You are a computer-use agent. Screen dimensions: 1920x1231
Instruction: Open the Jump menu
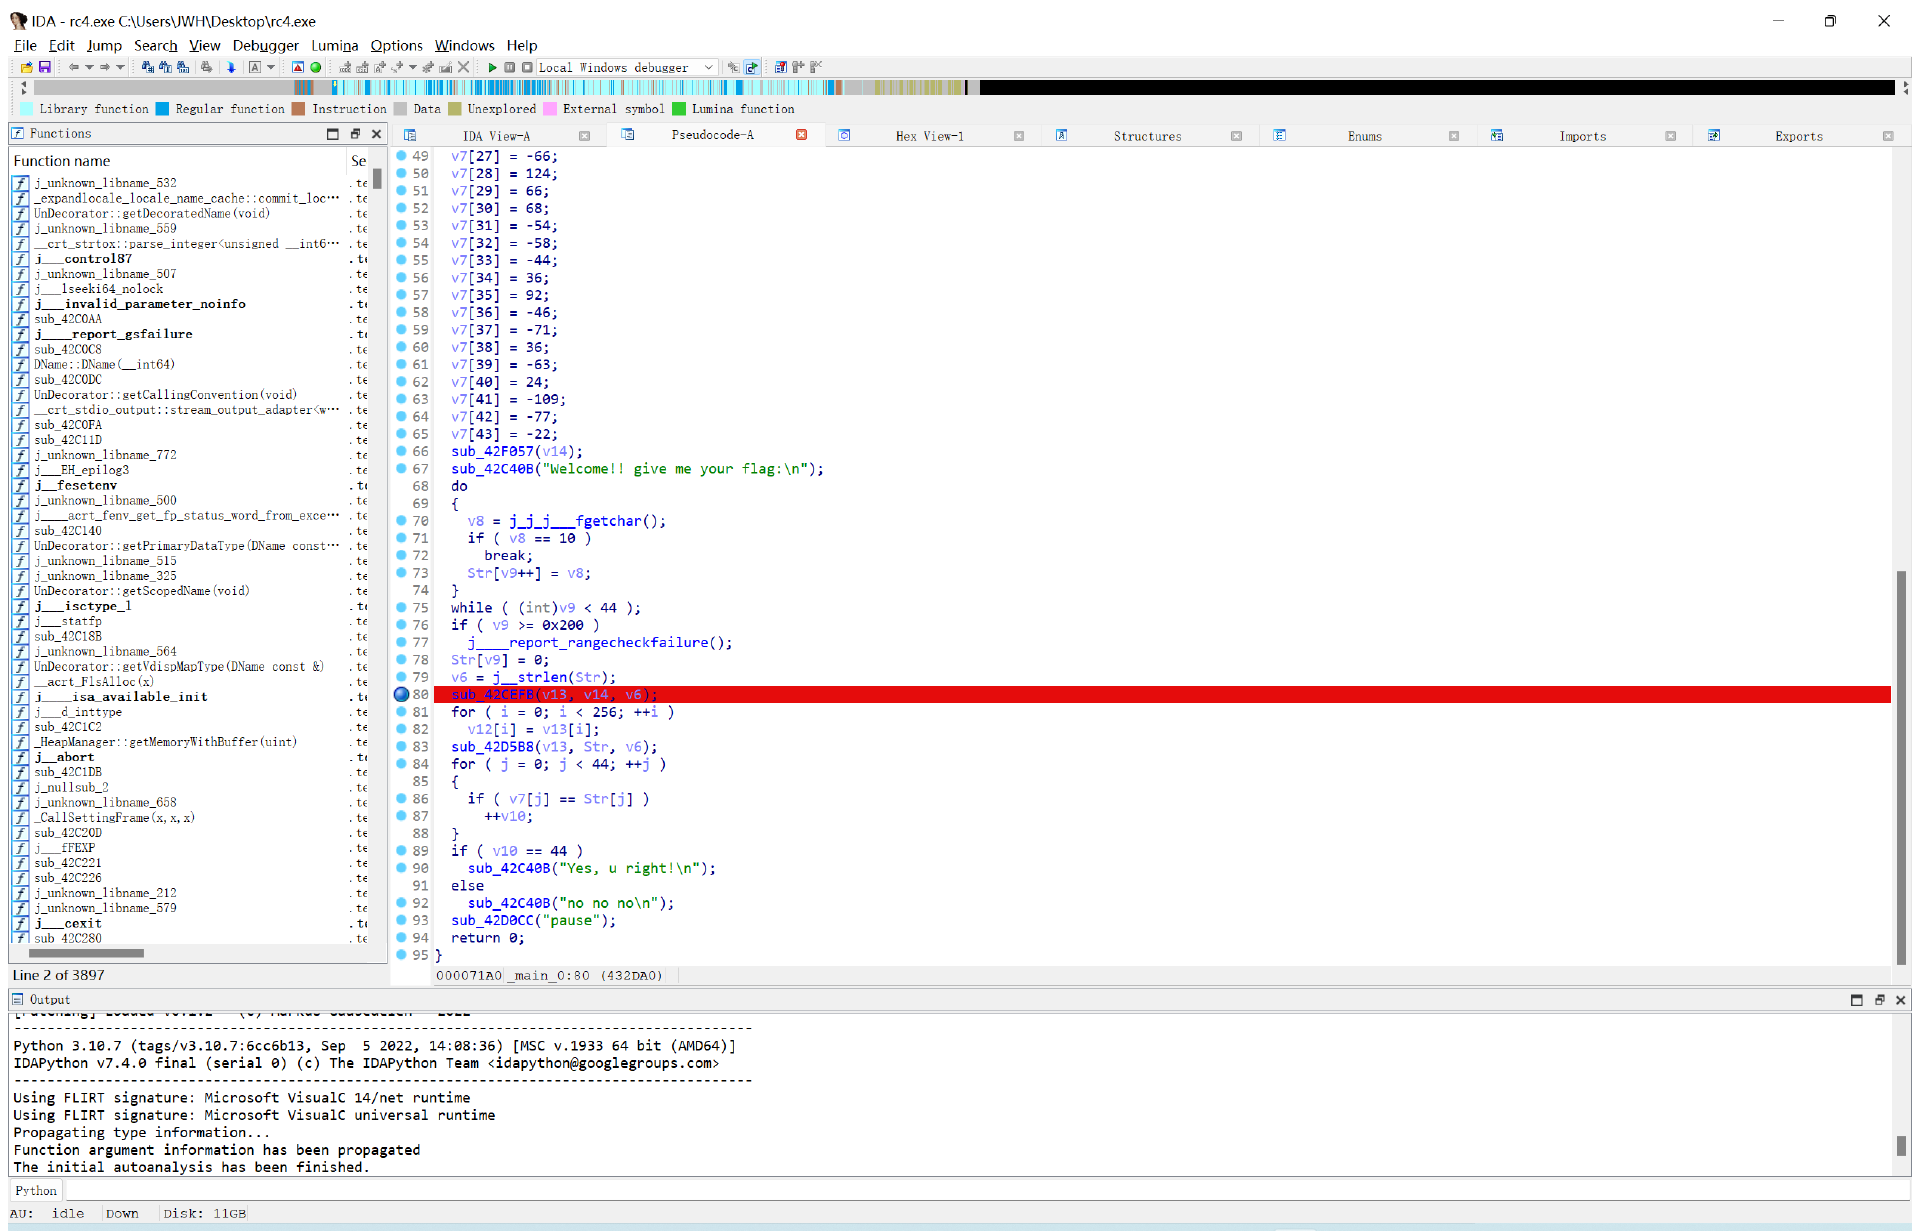click(x=104, y=45)
